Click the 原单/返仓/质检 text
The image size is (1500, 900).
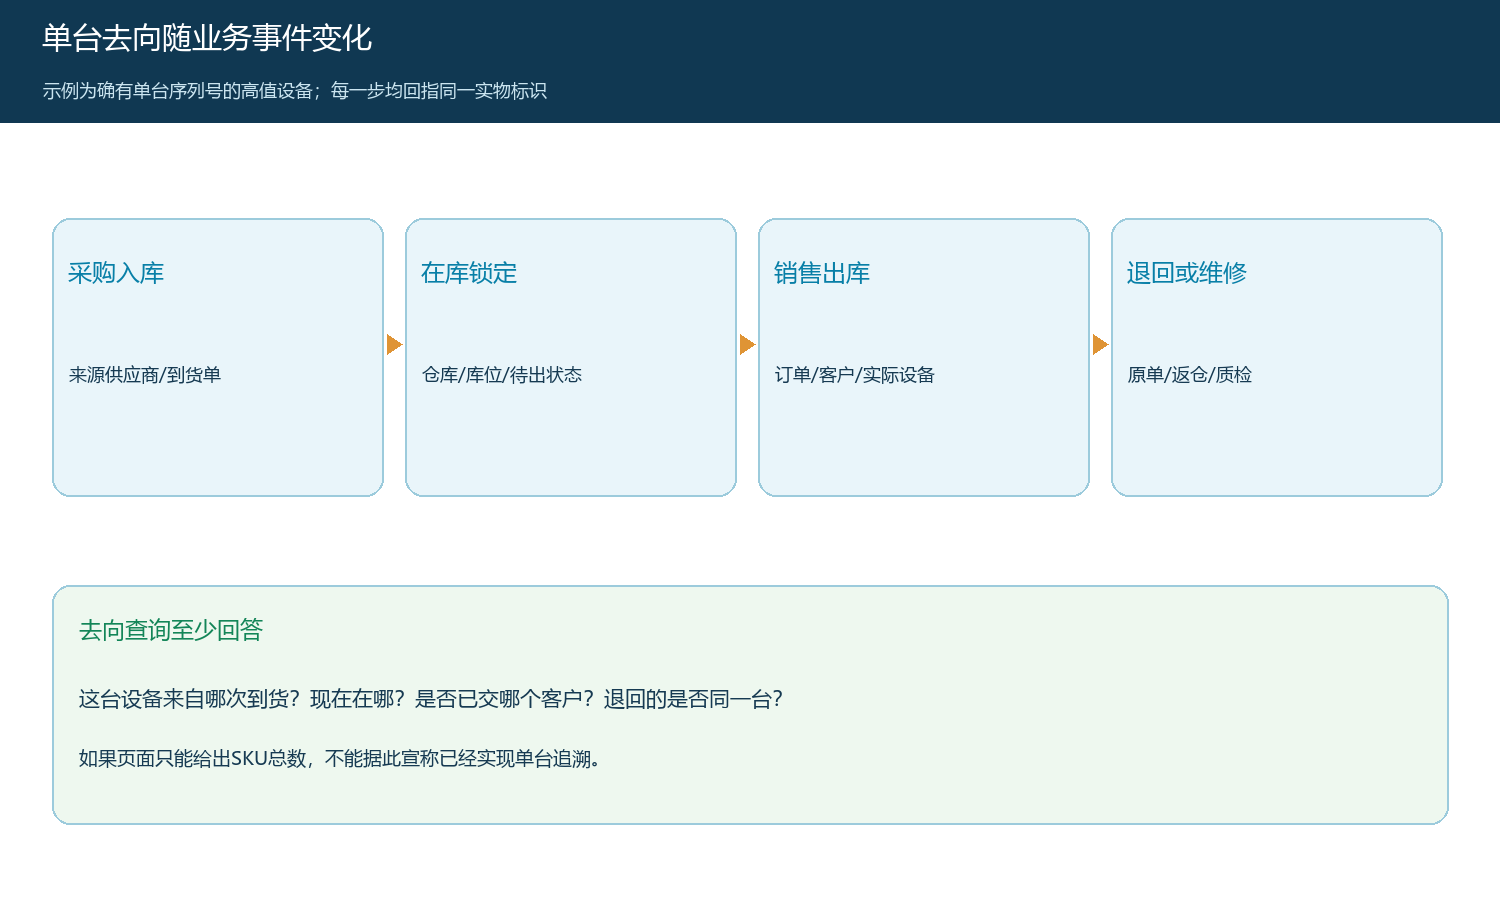pos(1190,375)
